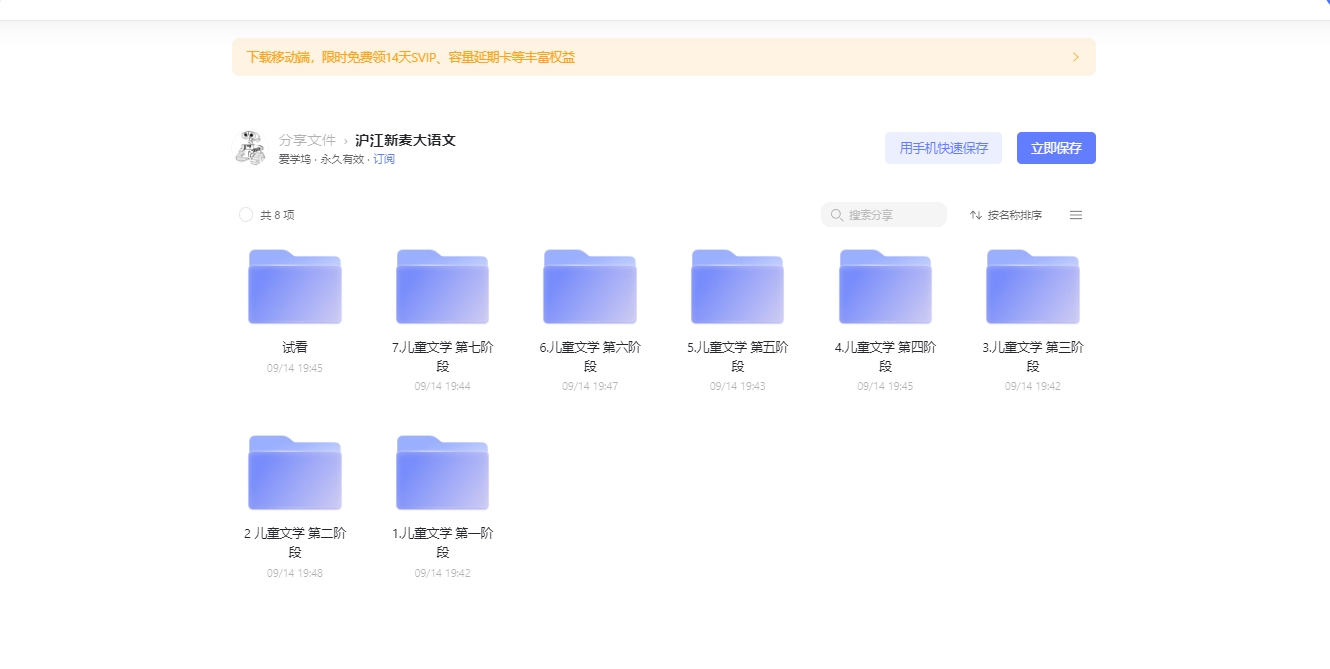Click the sort arrows icon beside 按名称排序
1330x669 pixels.
coord(973,214)
